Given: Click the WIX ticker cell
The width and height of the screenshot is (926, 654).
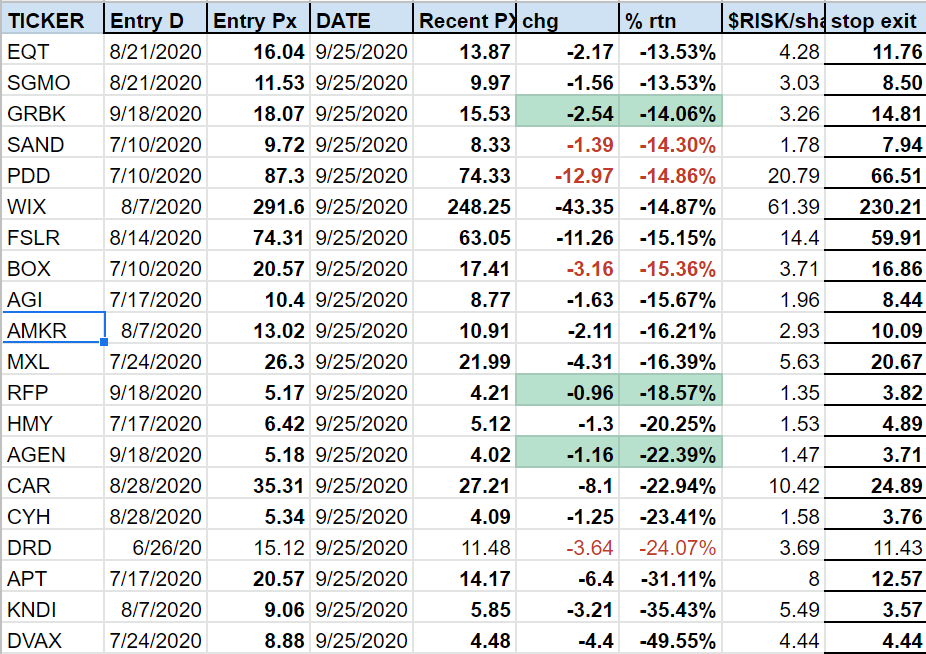Looking at the screenshot, I should pyautogui.click(x=53, y=206).
